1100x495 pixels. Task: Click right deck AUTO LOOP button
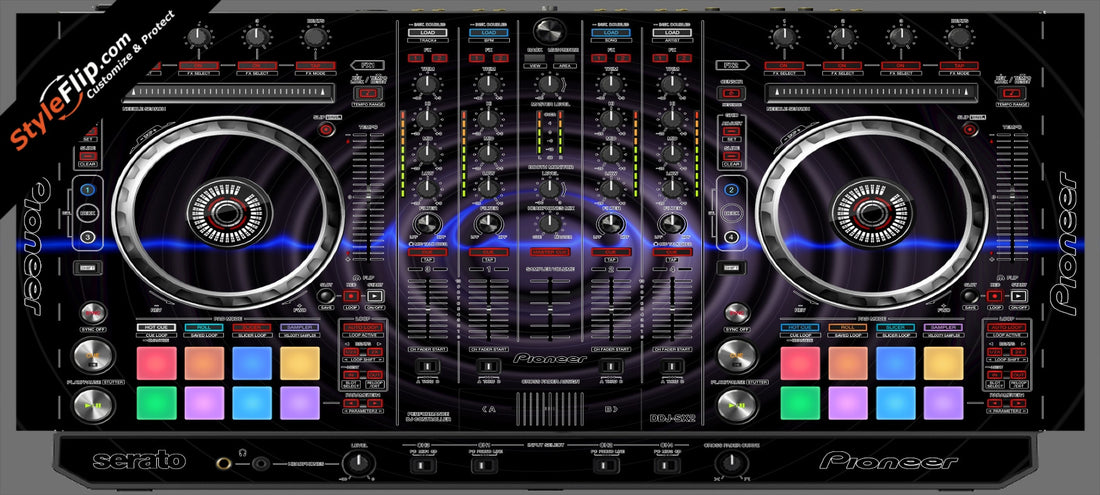[x=1007, y=327]
